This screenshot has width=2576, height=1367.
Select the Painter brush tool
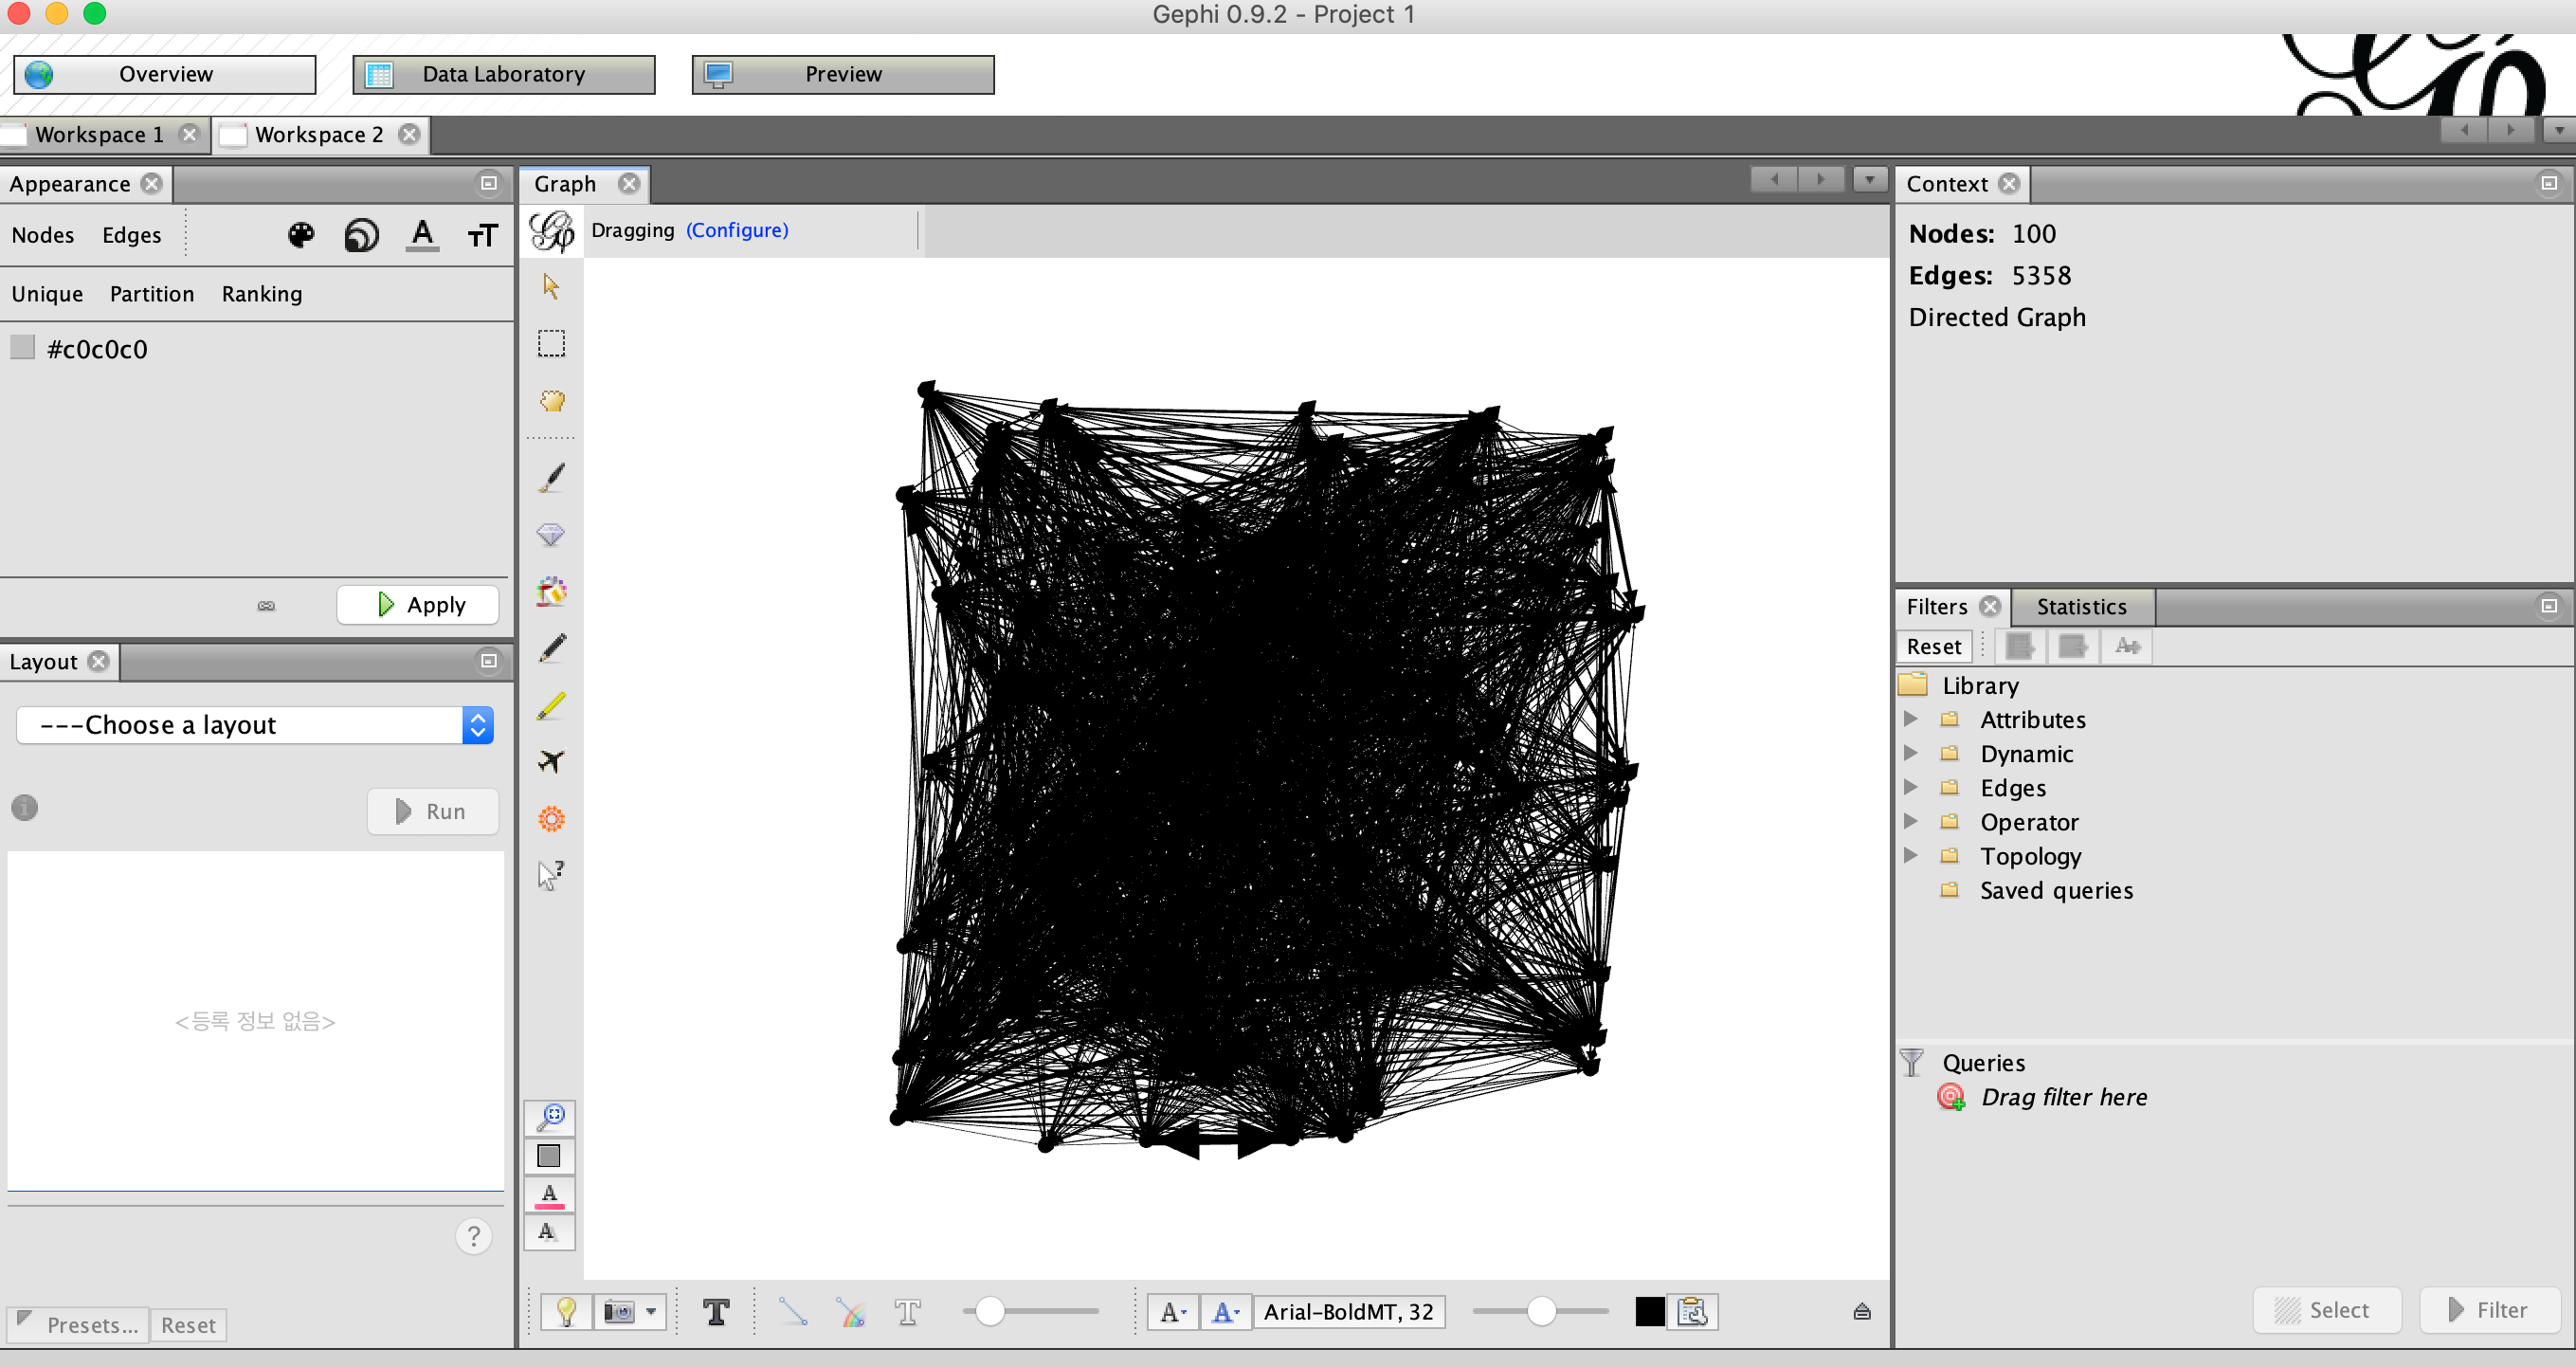coord(551,477)
